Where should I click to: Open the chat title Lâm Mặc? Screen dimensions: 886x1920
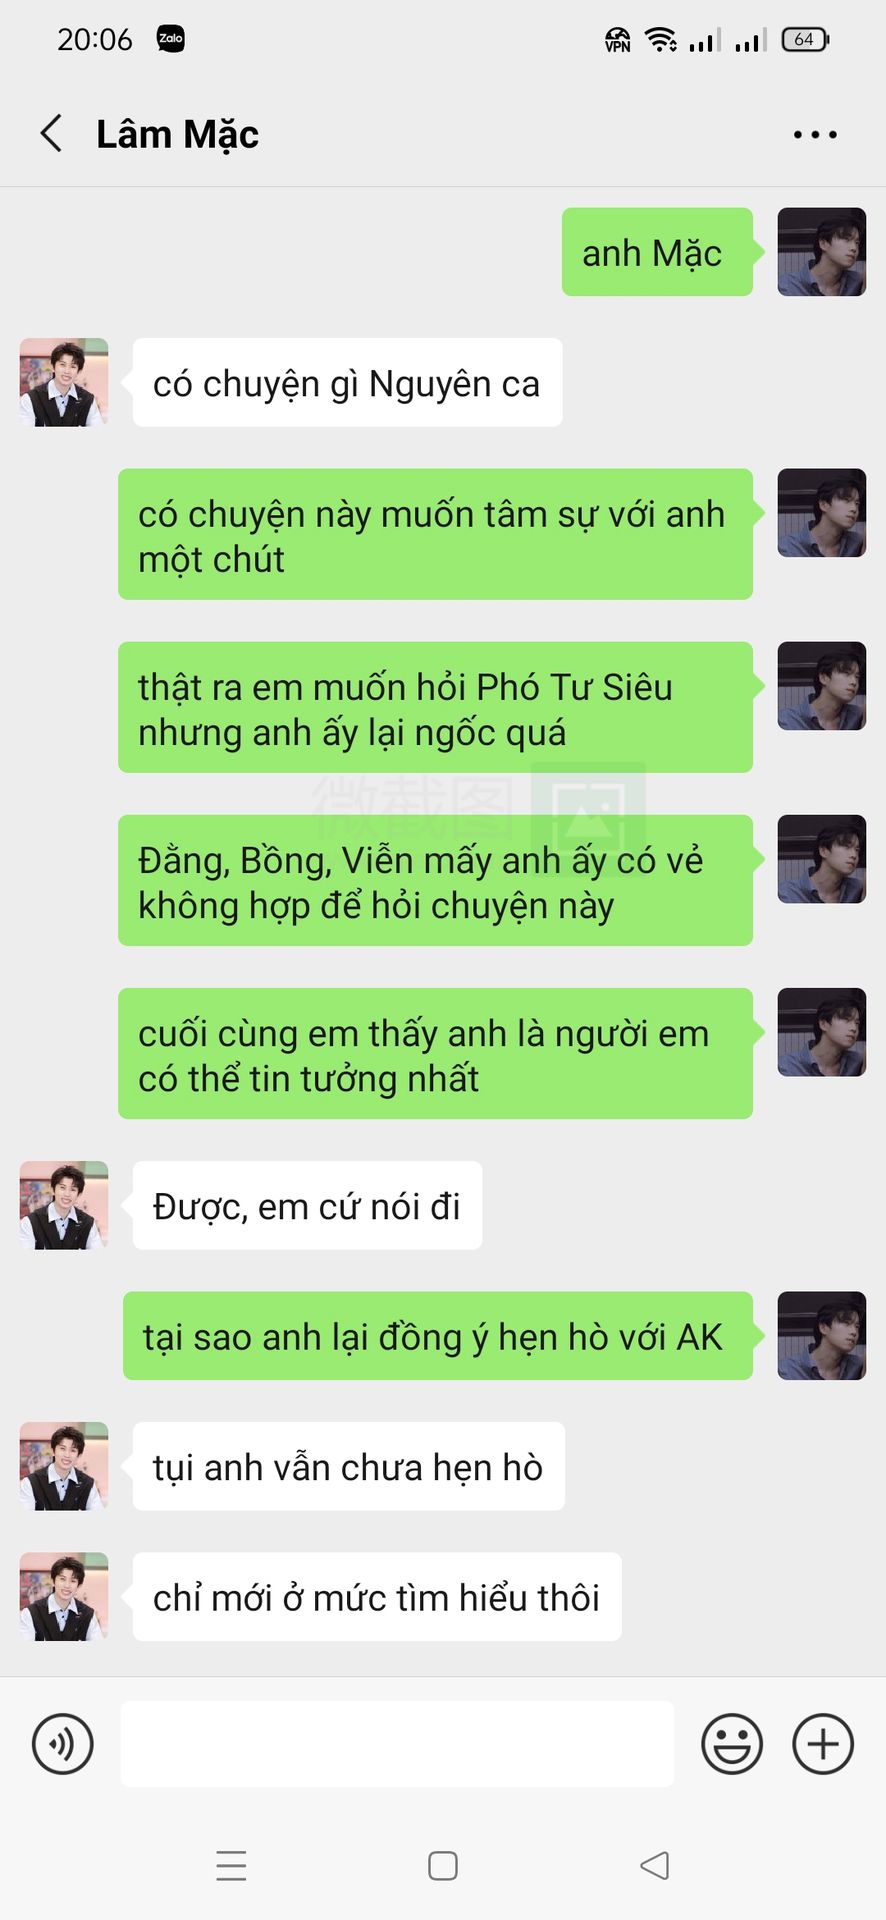pyautogui.click(x=177, y=134)
